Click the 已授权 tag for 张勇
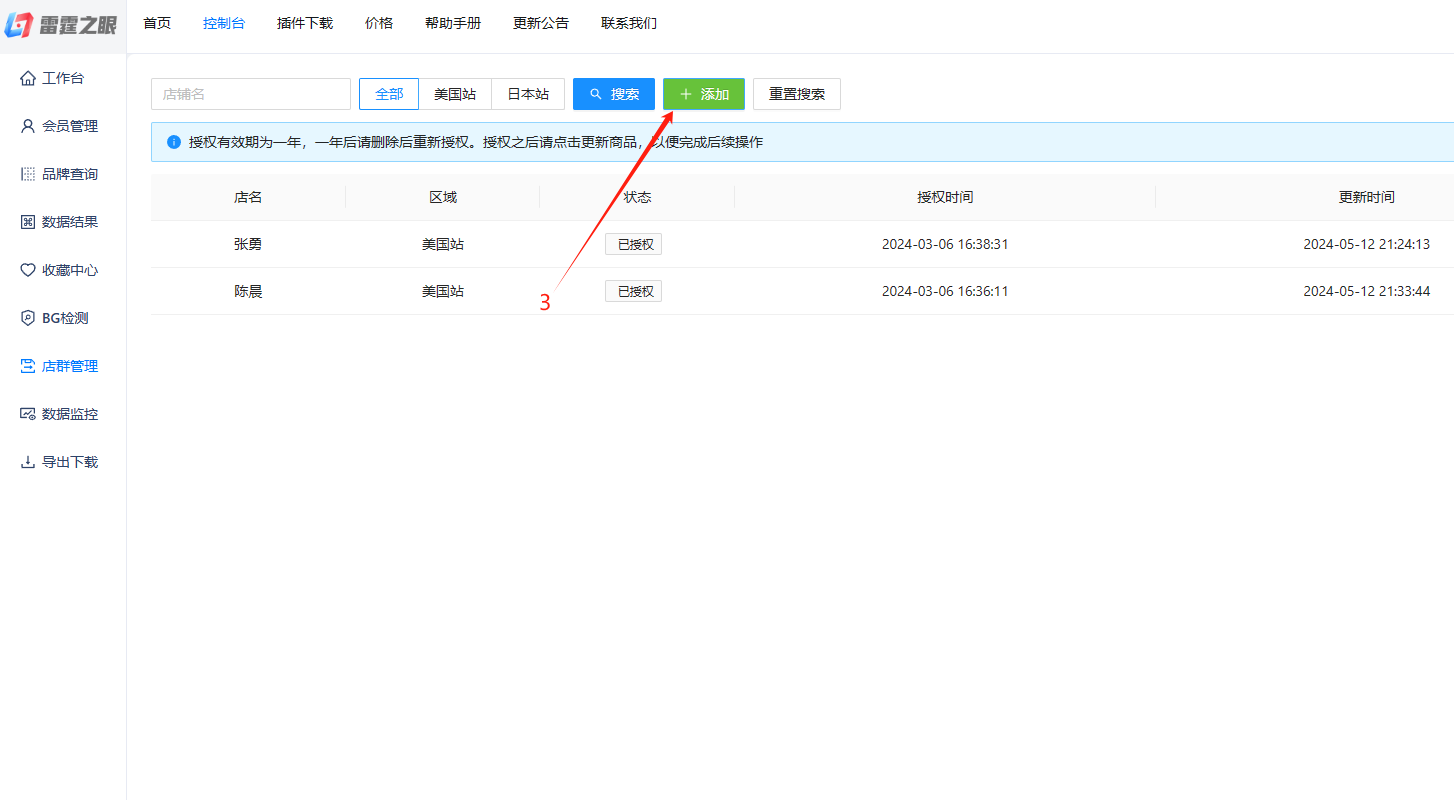 point(633,244)
